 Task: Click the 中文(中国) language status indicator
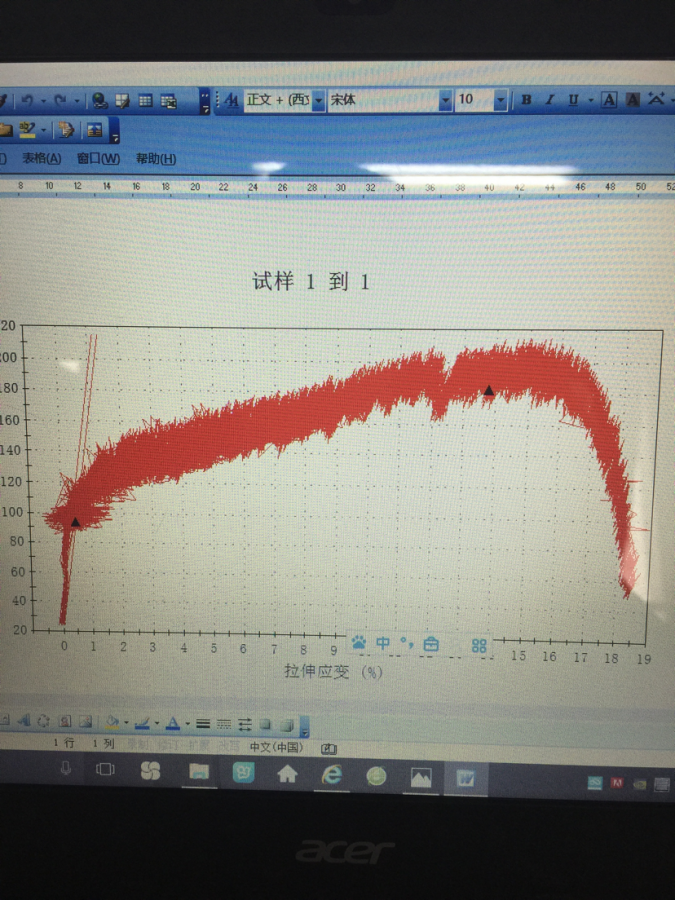[x=276, y=747]
